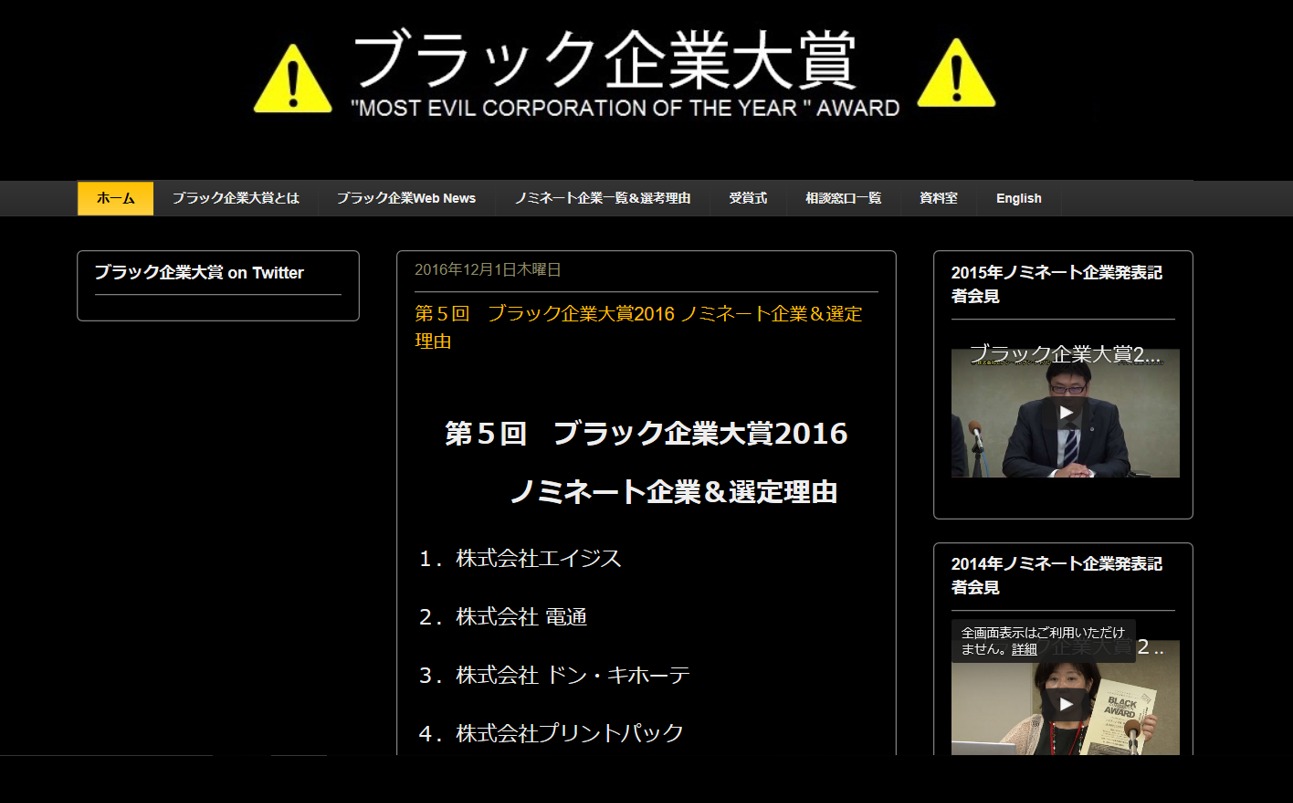
Task: Open ブラック企業大賞とは menu item
Action: (x=235, y=198)
